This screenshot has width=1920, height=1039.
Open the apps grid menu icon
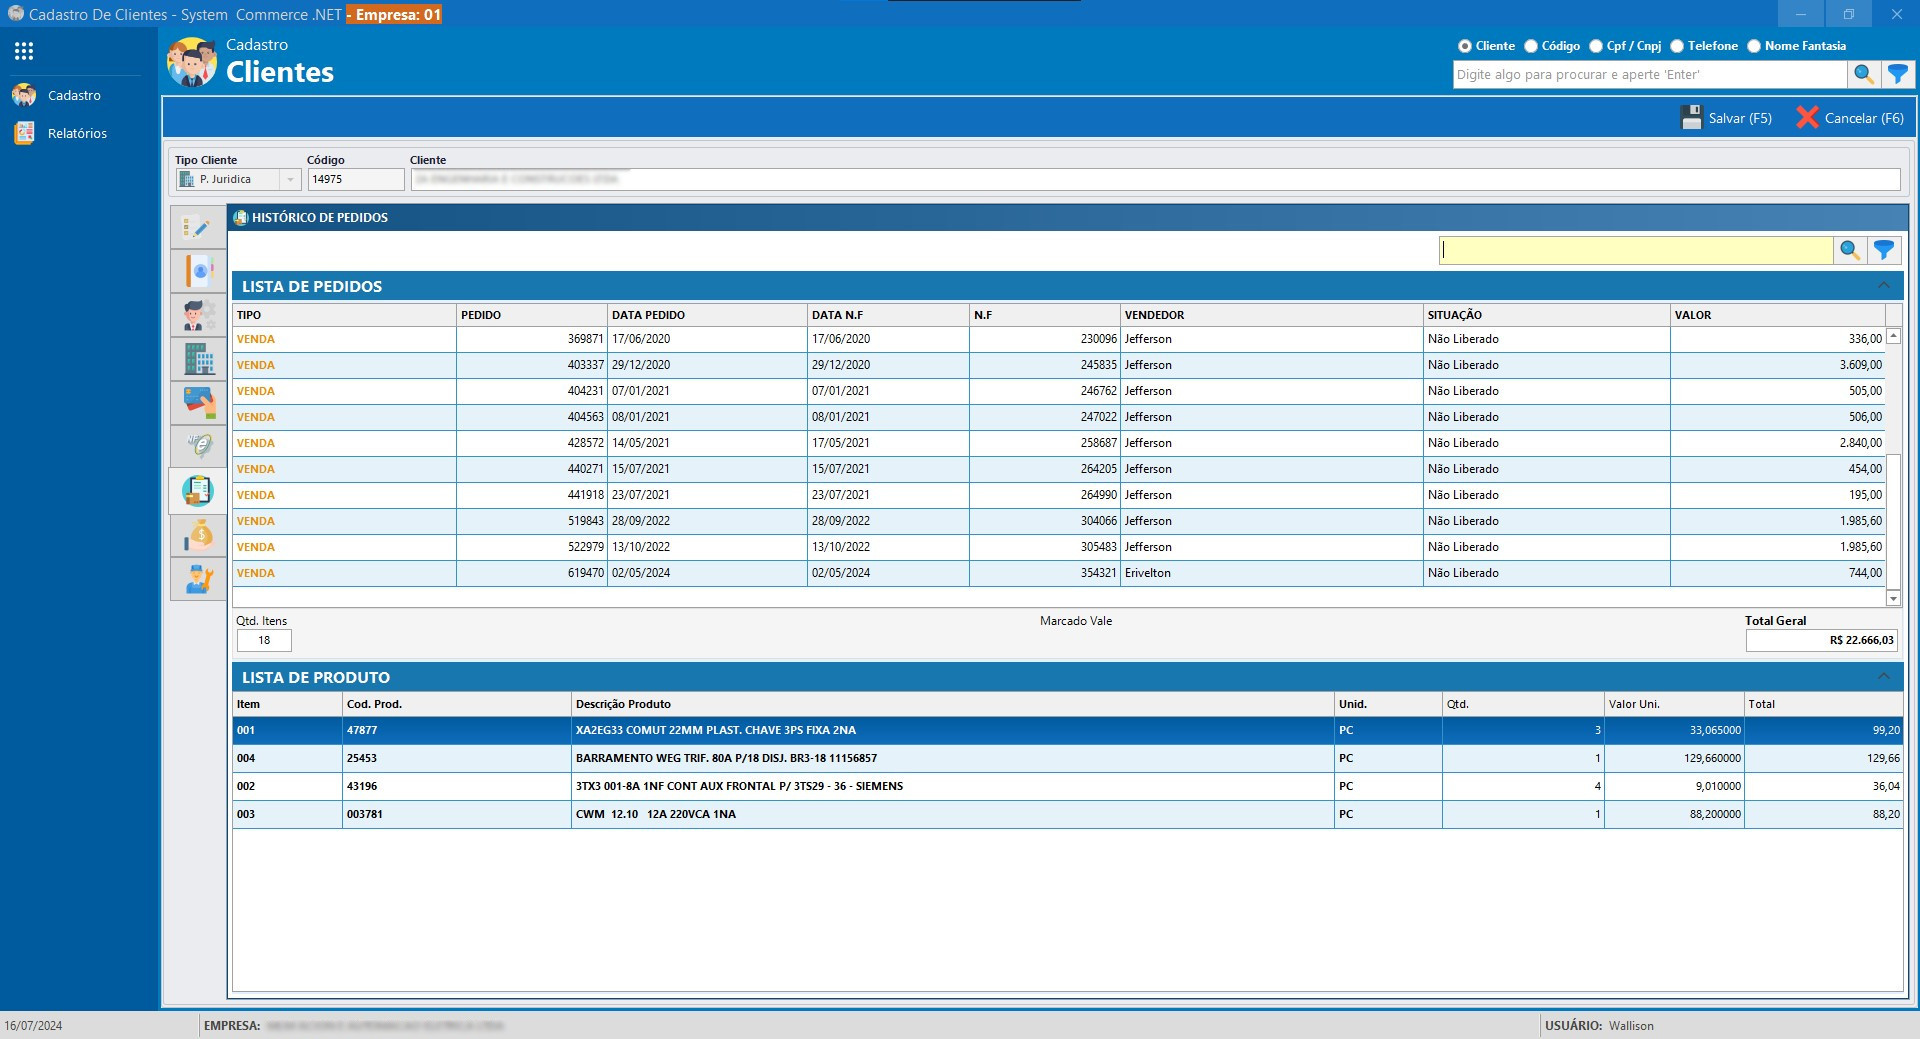[24, 51]
